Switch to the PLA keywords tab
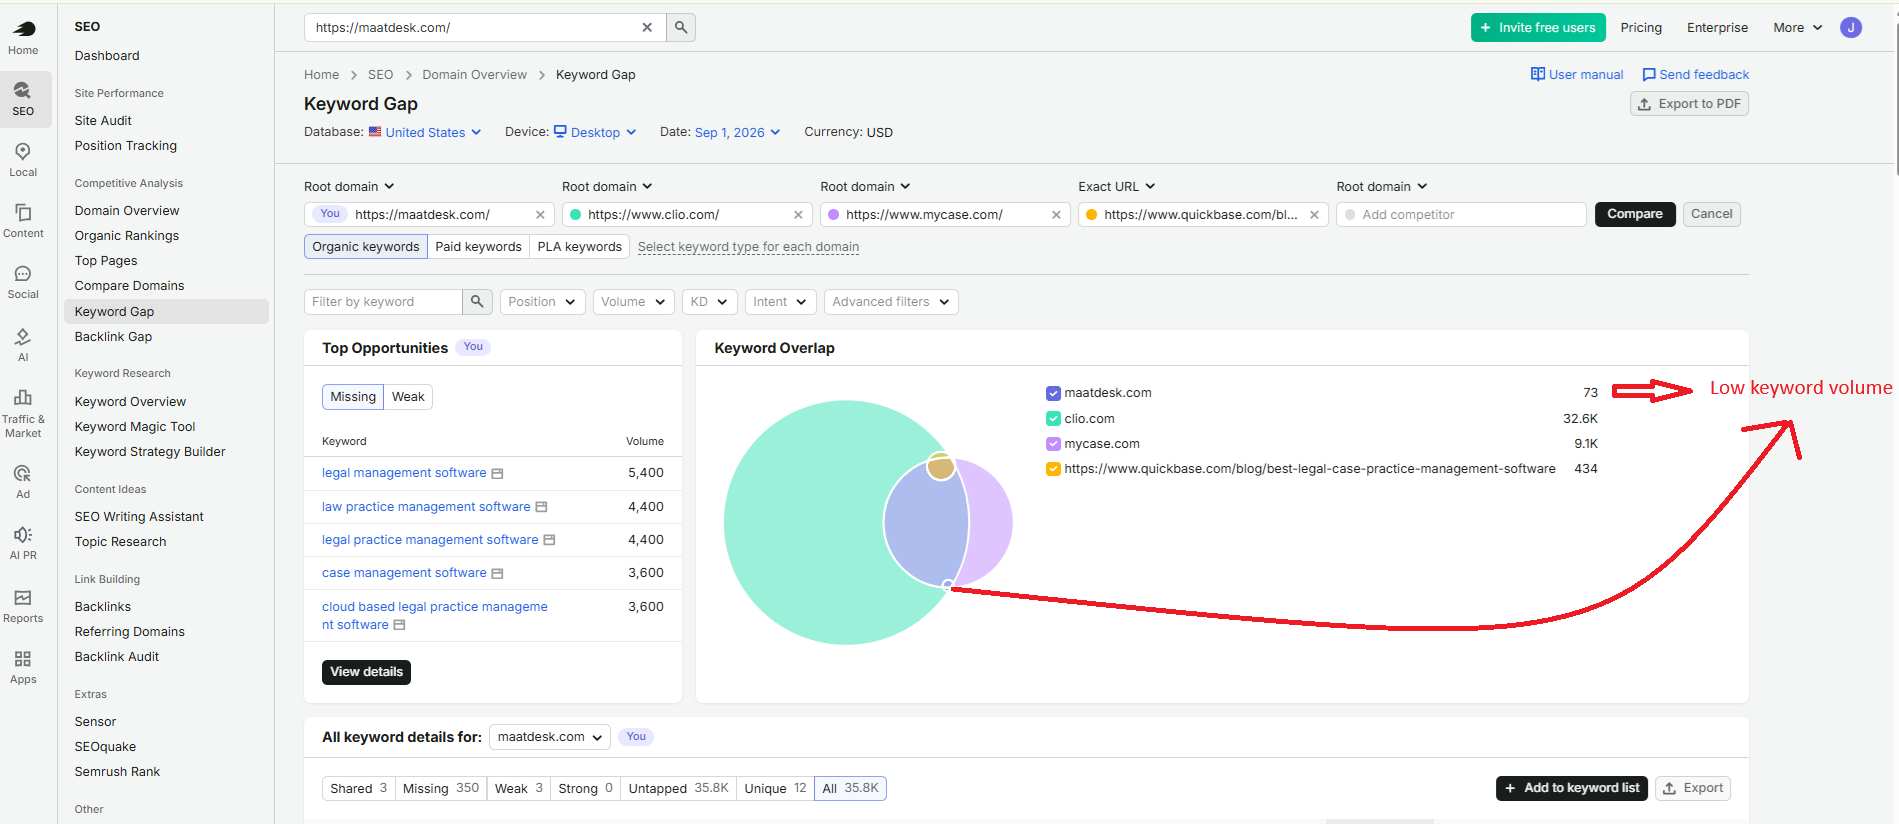Image resolution: width=1899 pixels, height=824 pixels. [579, 247]
